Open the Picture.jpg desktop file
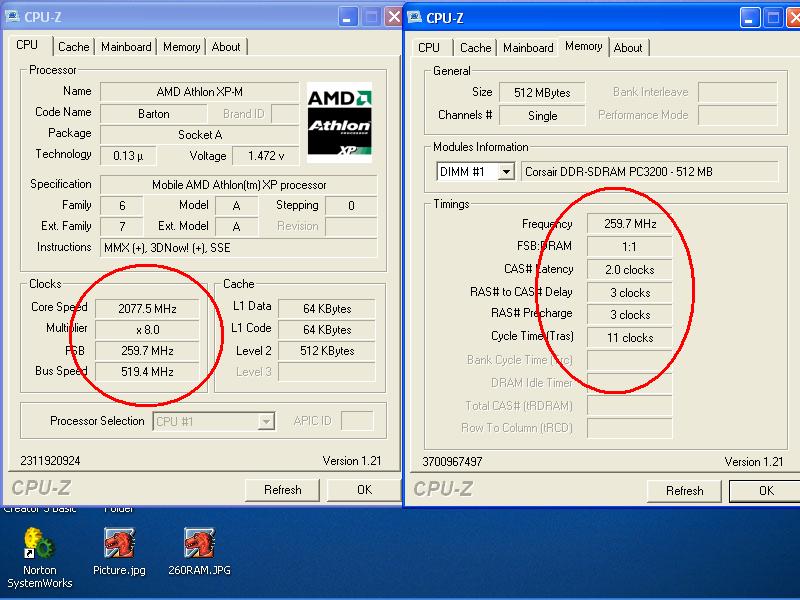The width and height of the screenshot is (800, 600). tap(120, 545)
